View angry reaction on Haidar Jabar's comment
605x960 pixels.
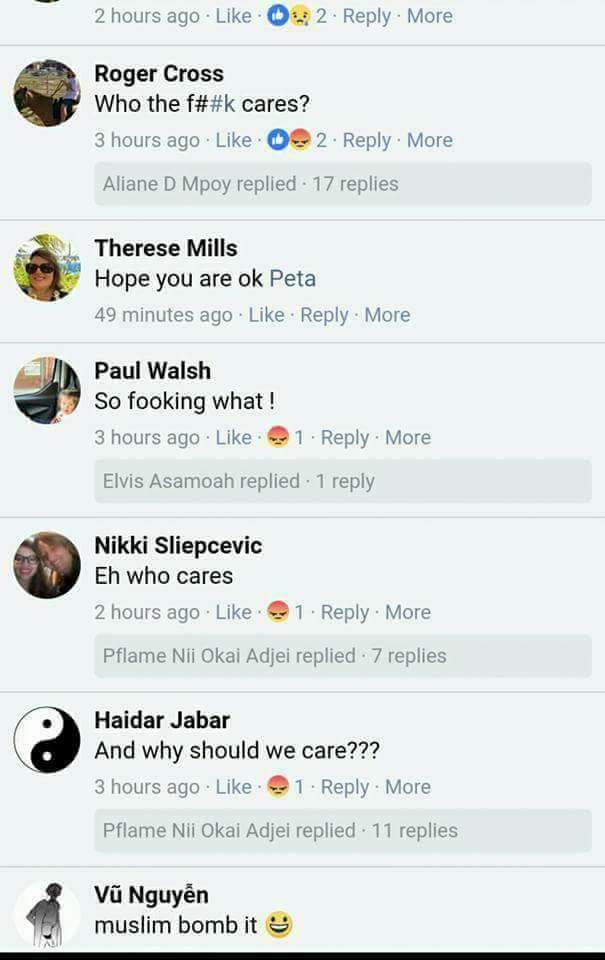tap(285, 786)
